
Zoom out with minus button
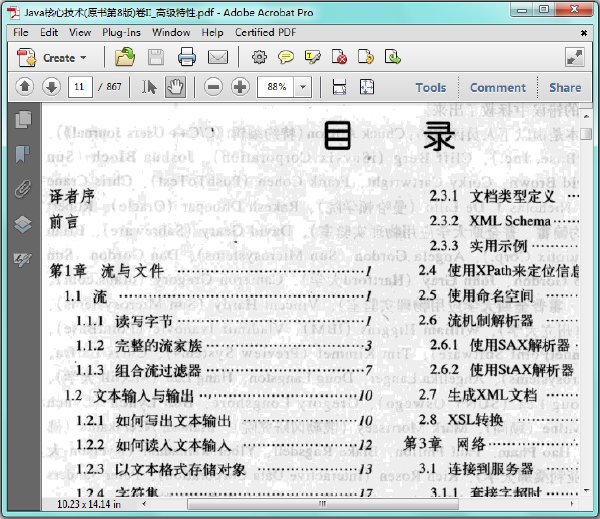213,87
